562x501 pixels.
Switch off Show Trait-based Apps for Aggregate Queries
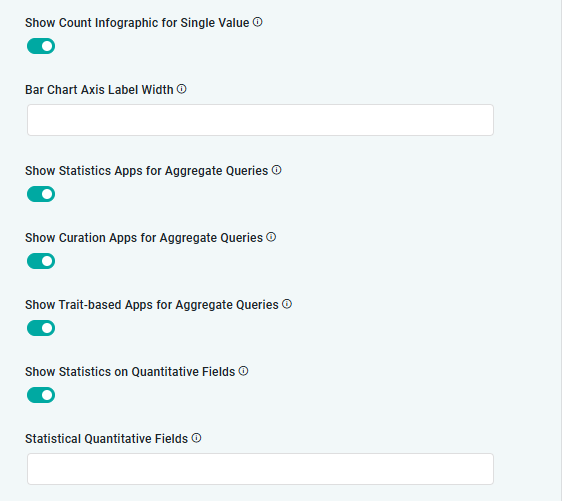[x=41, y=328]
